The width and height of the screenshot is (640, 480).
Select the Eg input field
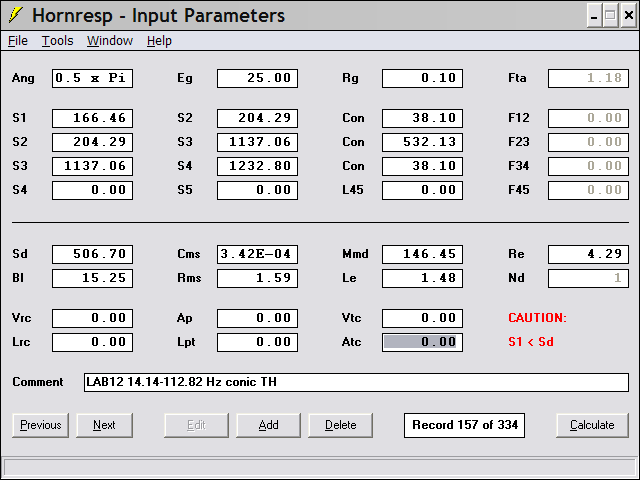[x=258, y=78]
